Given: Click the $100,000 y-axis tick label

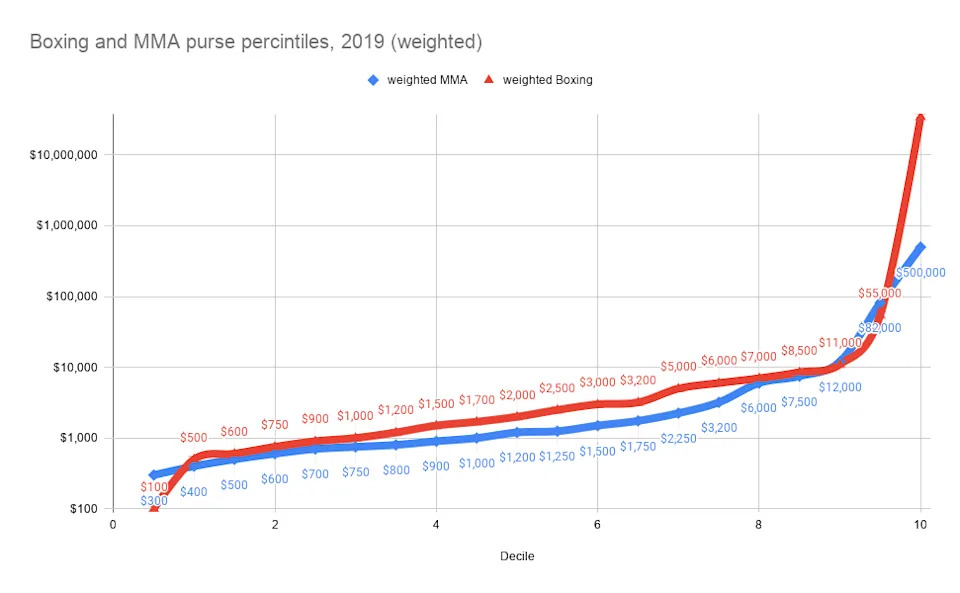Looking at the screenshot, I should tap(70, 297).
